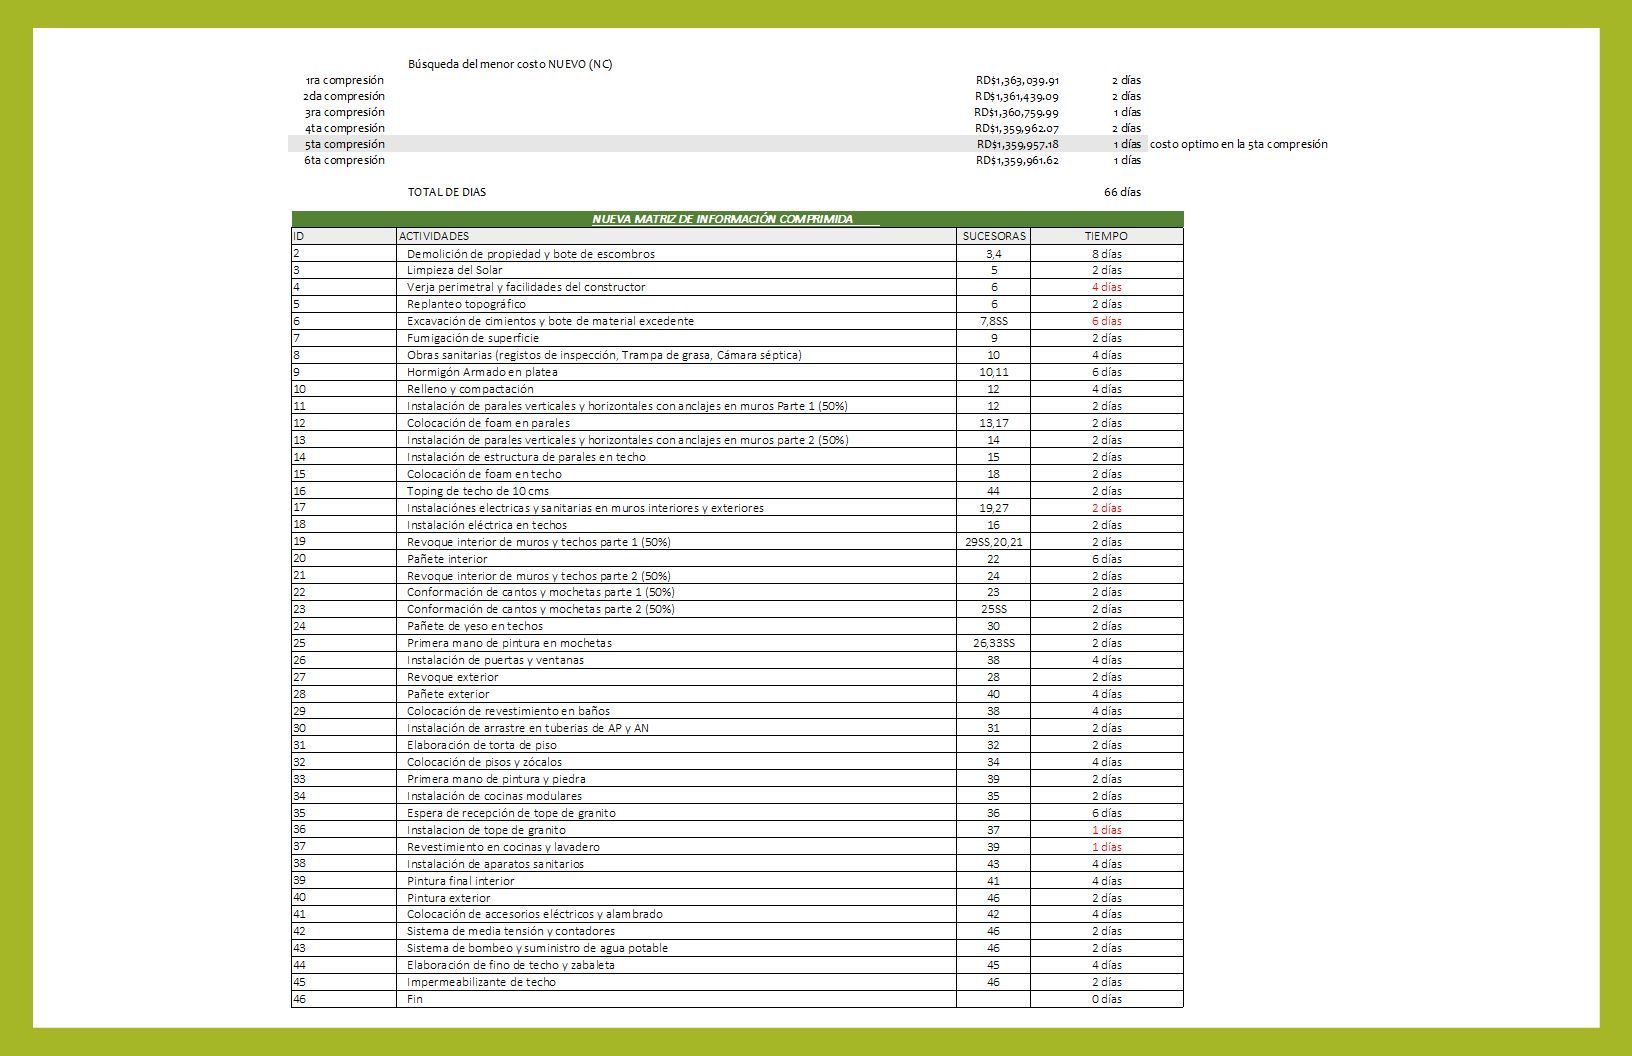Viewport: 1632px width, 1056px height.
Task: Click the 'Búsqueda del menor costo NUEVO (NC)' heading
Action: click(510, 64)
